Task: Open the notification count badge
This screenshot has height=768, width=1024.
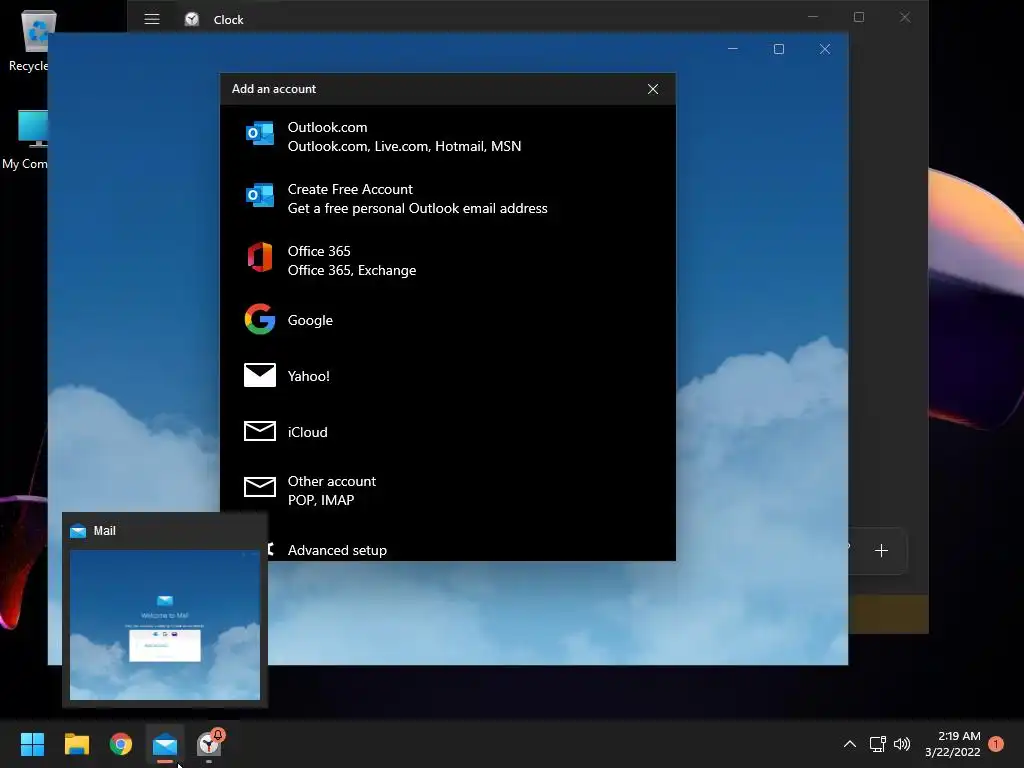Action: 996,744
